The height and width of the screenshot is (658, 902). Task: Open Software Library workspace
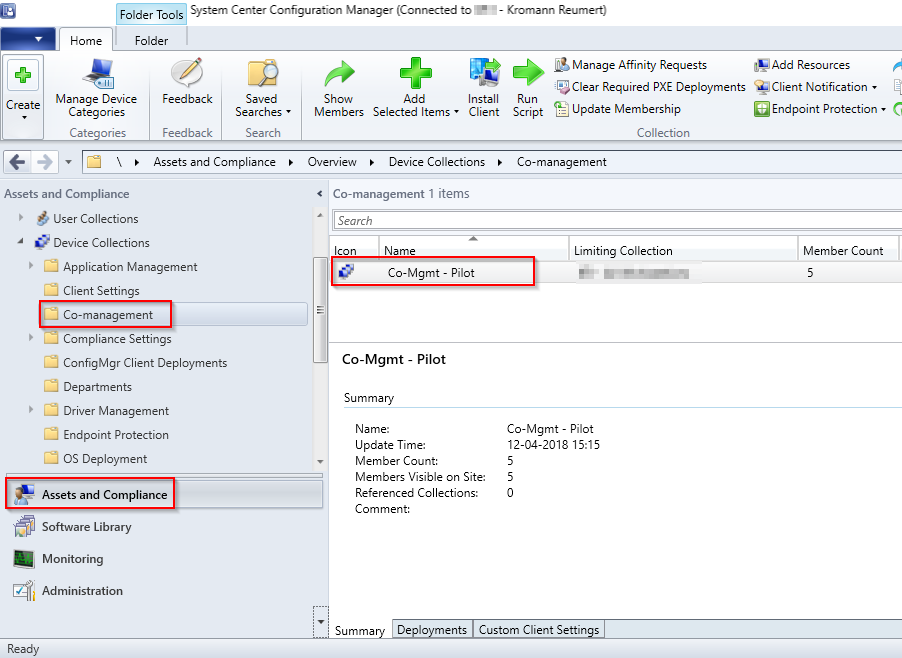point(164,527)
